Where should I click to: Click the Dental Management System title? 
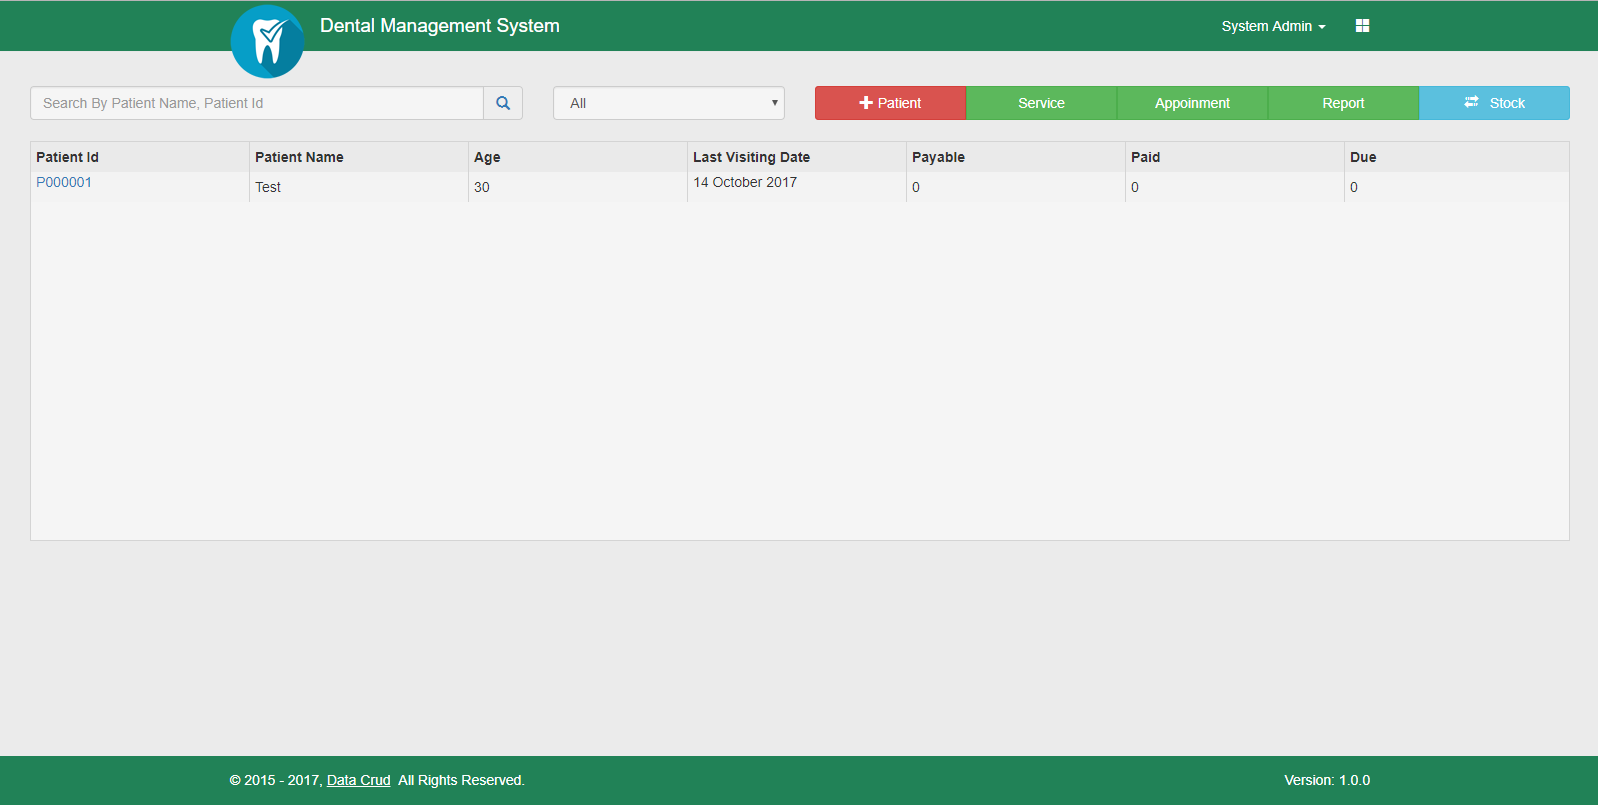pyautogui.click(x=439, y=26)
